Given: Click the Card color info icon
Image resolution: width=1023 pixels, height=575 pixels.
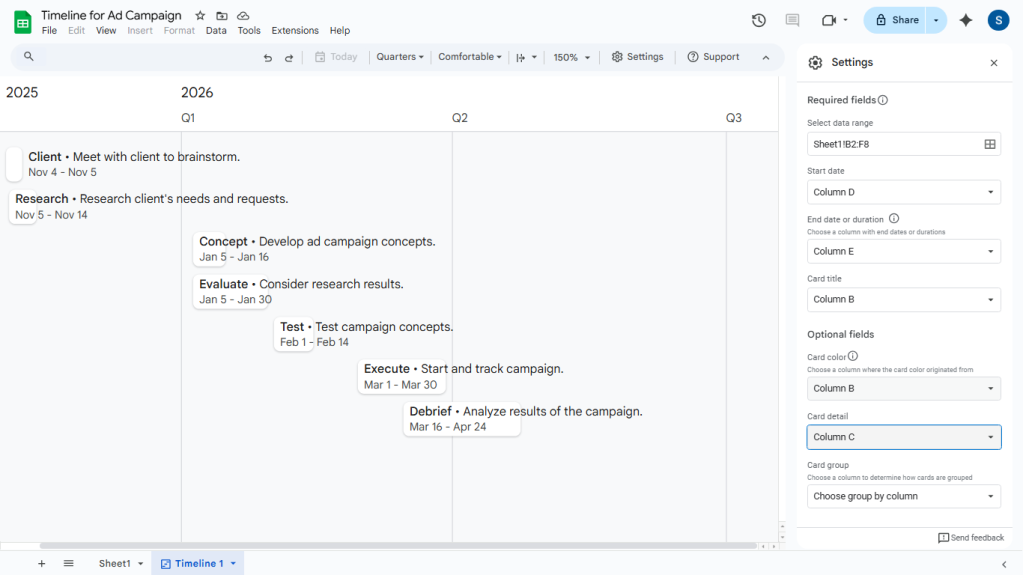Looking at the screenshot, I should click(x=853, y=356).
